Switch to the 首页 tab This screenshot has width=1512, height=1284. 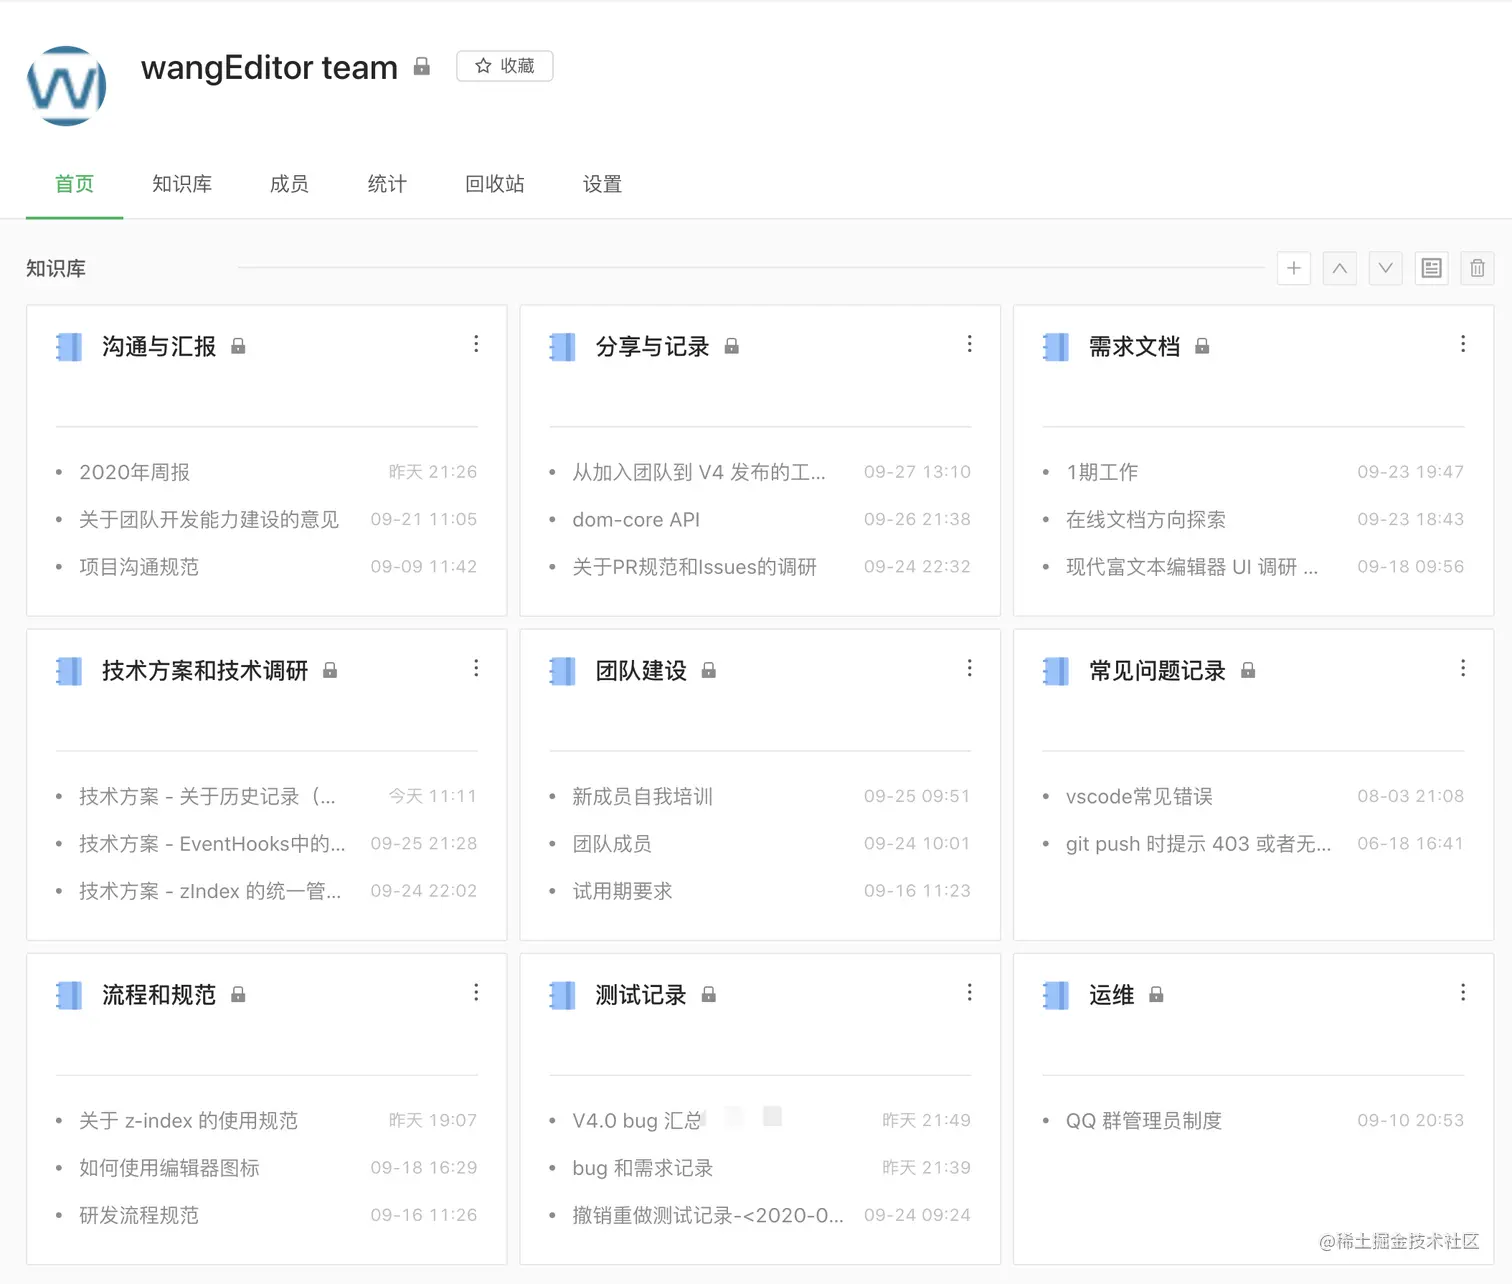click(74, 184)
